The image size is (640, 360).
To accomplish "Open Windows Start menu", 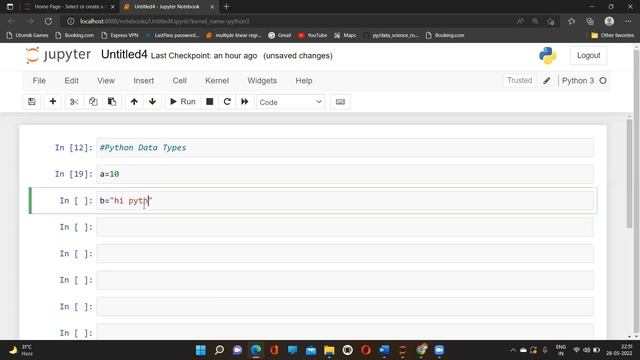I will pyautogui.click(x=201, y=350).
